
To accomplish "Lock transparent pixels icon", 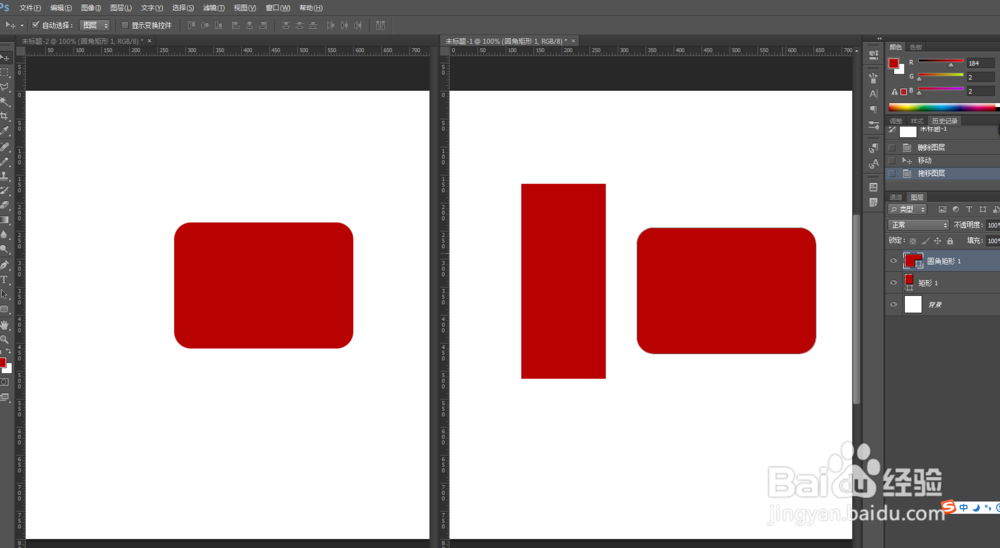I will 913,241.
